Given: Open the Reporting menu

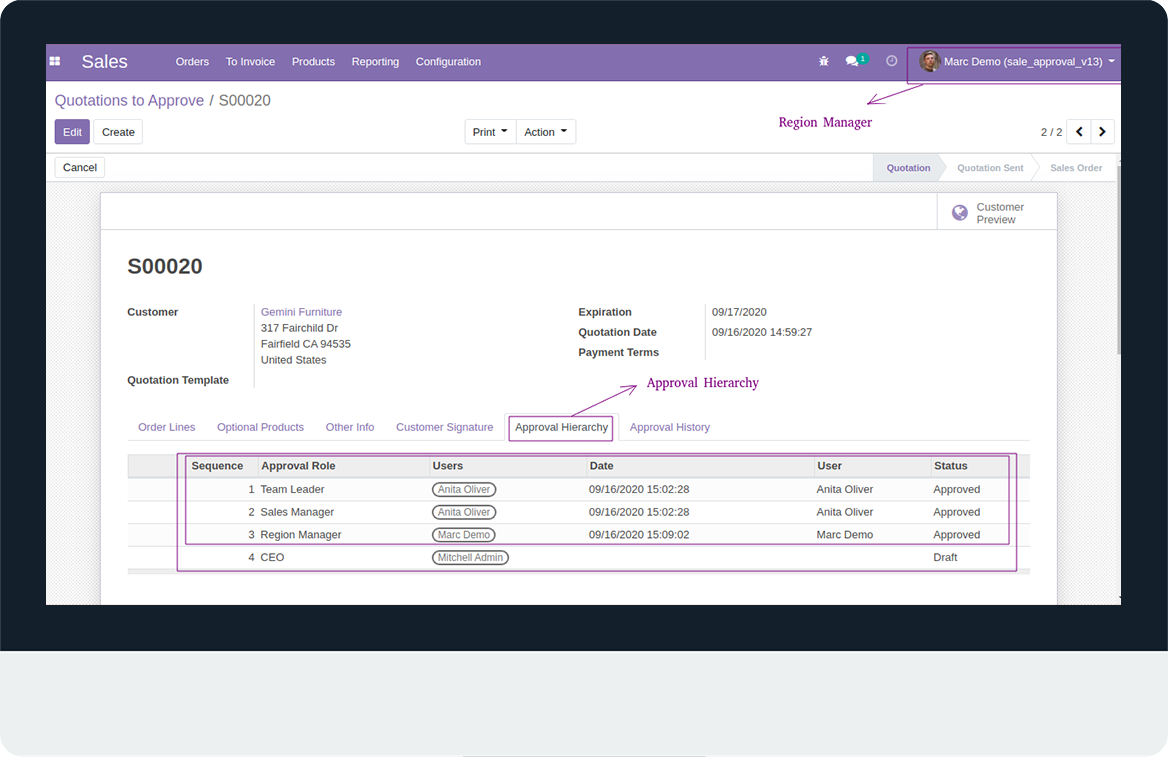Looking at the screenshot, I should tap(375, 62).
